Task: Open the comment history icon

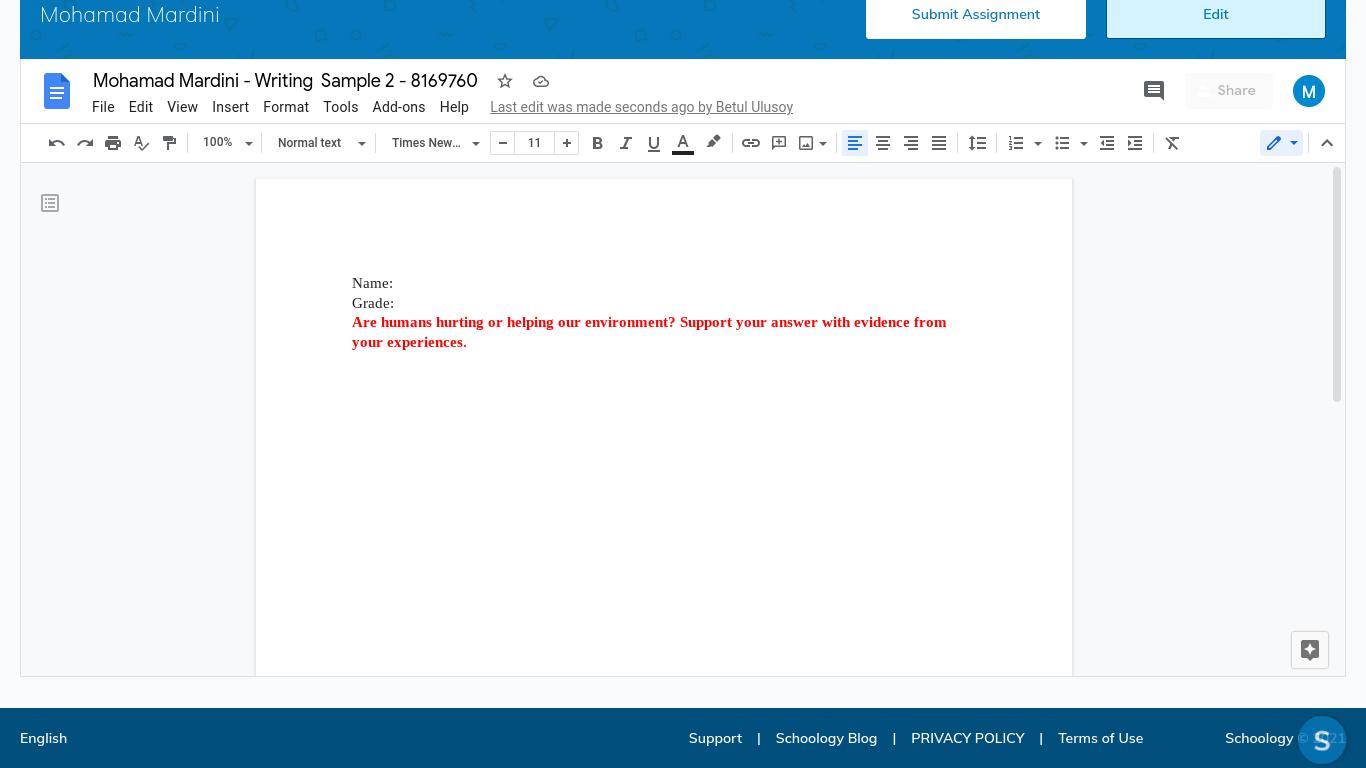Action: click(x=1153, y=91)
